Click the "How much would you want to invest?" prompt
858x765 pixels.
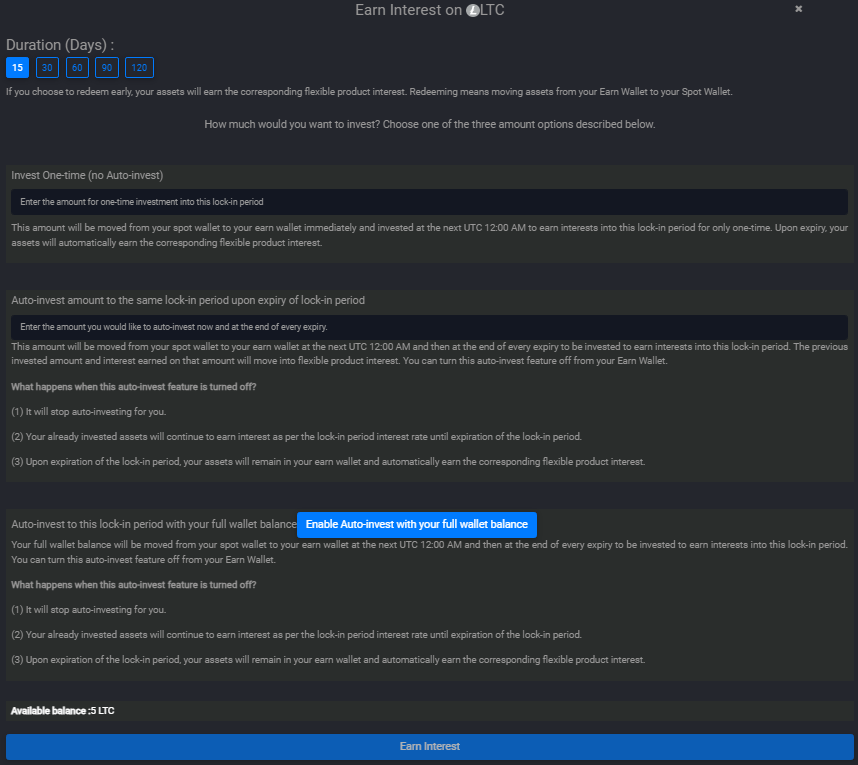[x=429, y=125]
